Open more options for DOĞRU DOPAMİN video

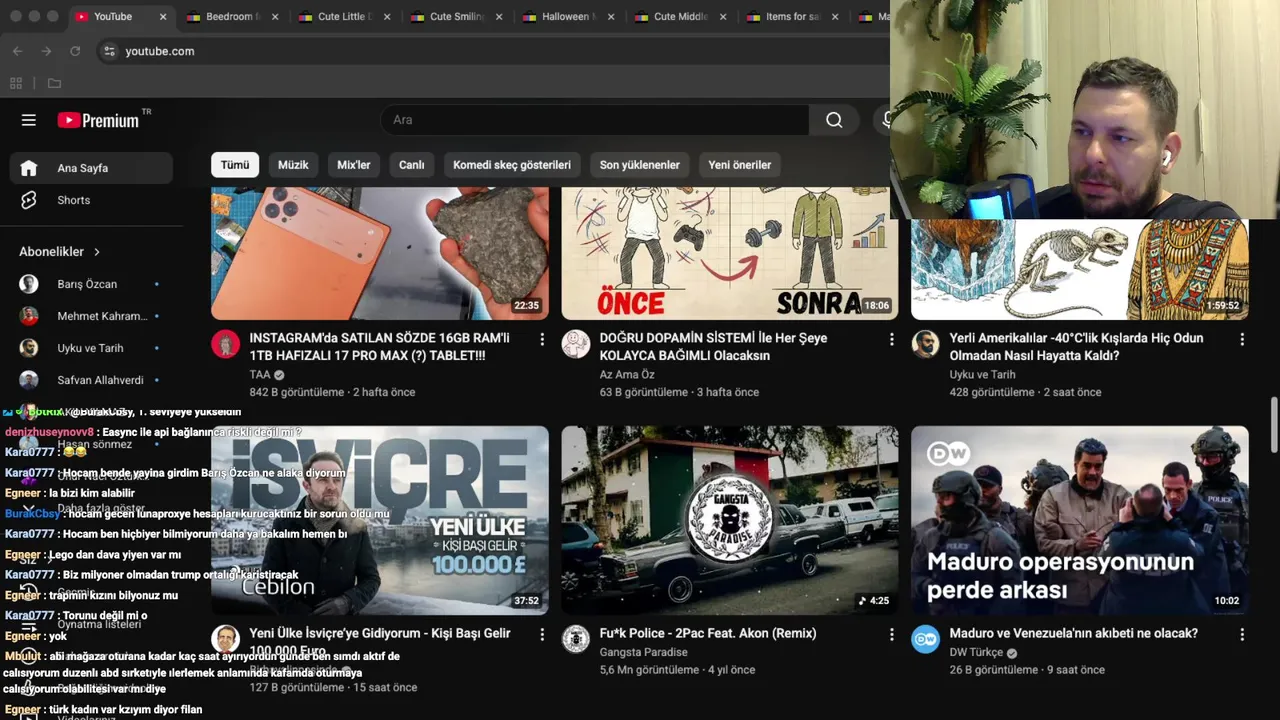[892, 340]
